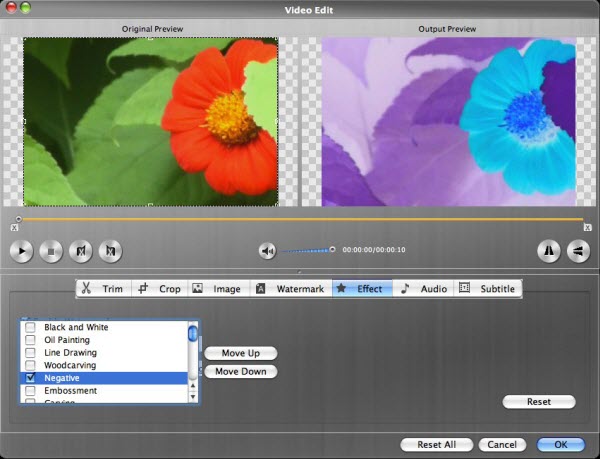The image size is (600, 459).
Task: Flip video vertically icon button
Action: pyautogui.click(x=578, y=251)
